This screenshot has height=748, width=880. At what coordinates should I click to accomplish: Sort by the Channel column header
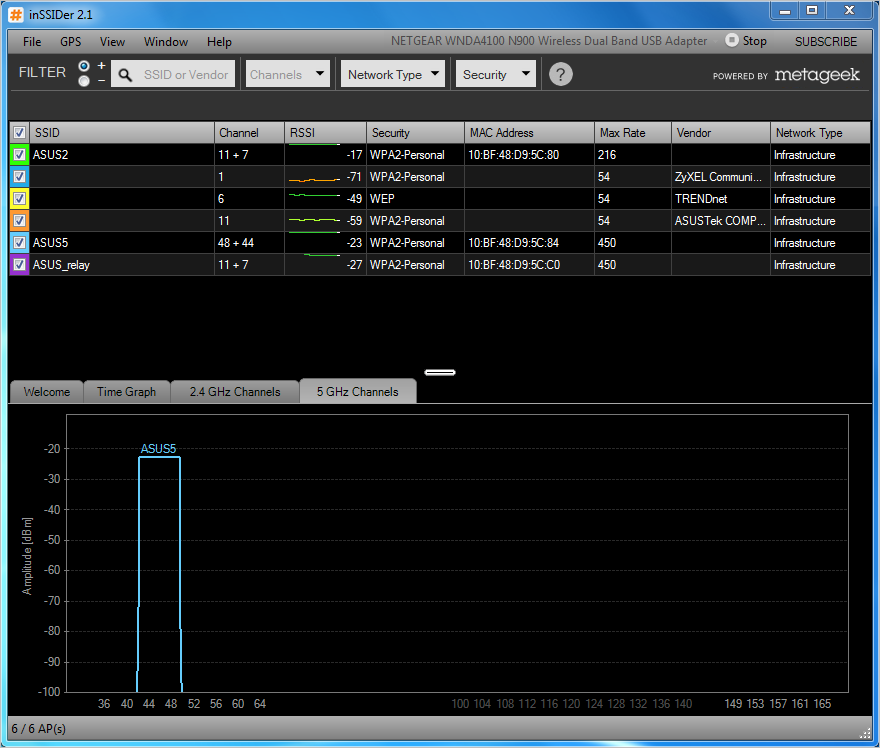(x=249, y=132)
